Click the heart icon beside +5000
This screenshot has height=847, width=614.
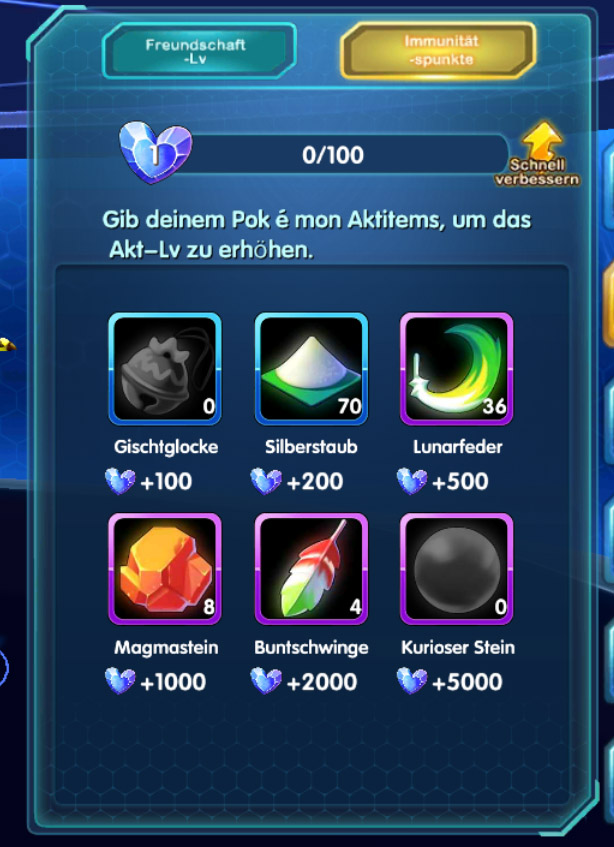(x=412, y=681)
